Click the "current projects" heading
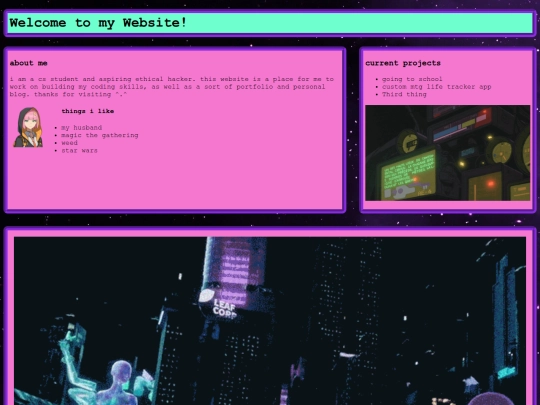Screen dimensions: 540x405 click(x=403, y=63)
